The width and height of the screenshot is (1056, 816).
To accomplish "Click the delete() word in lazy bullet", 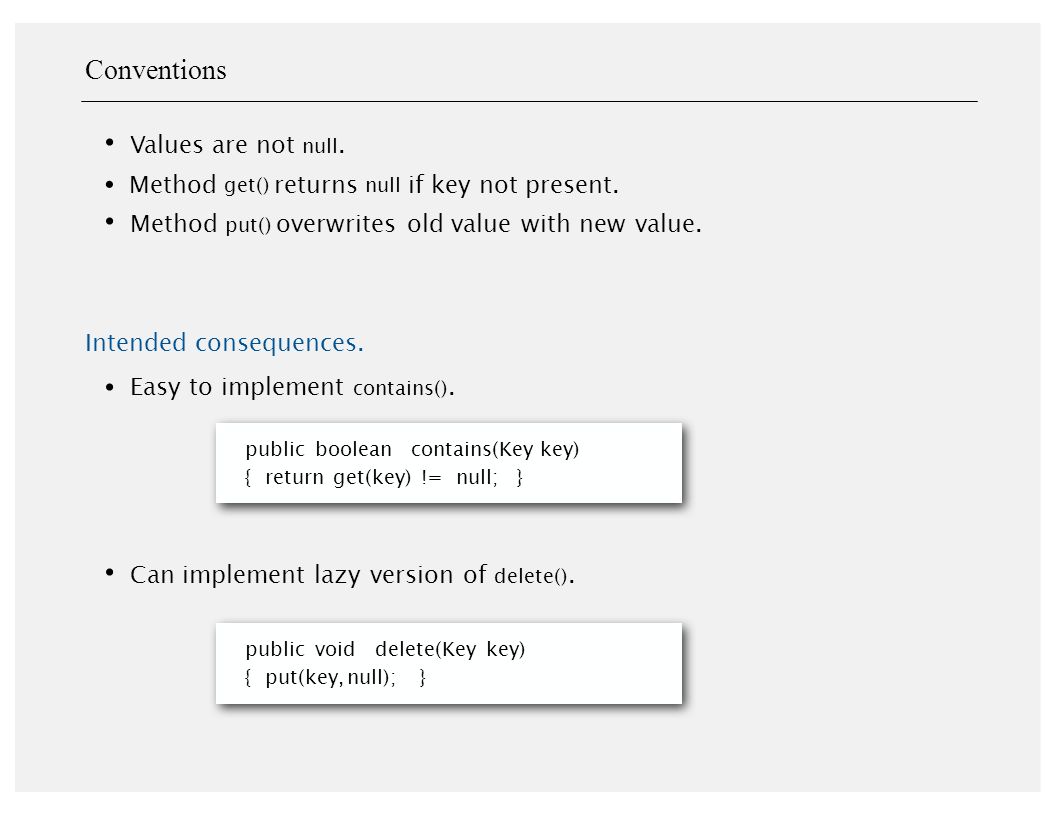I will point(531,576).
